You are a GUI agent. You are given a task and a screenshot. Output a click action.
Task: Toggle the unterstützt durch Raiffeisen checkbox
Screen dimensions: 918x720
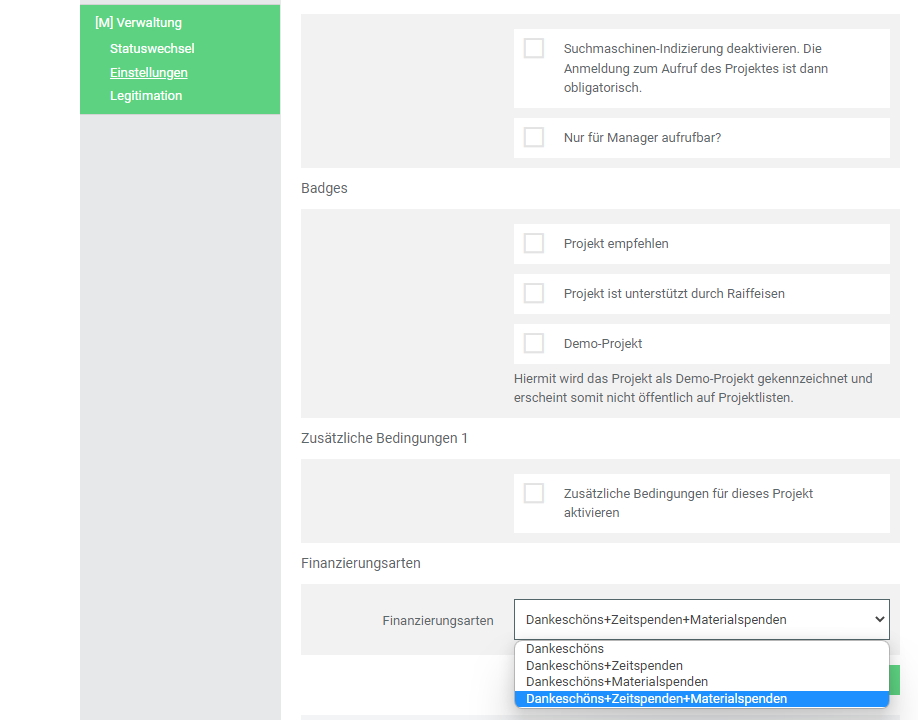tap(534, 293)
